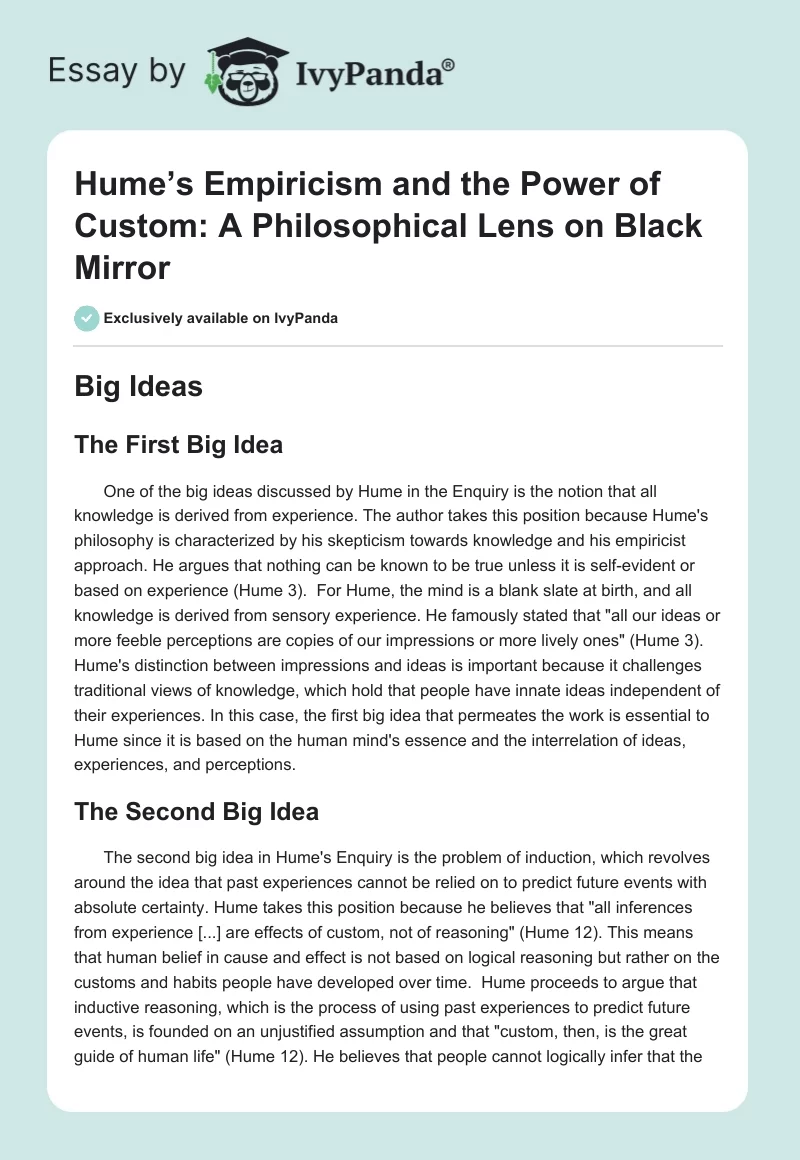Click the essay title about Hume's Empiricism

(388, 226)
